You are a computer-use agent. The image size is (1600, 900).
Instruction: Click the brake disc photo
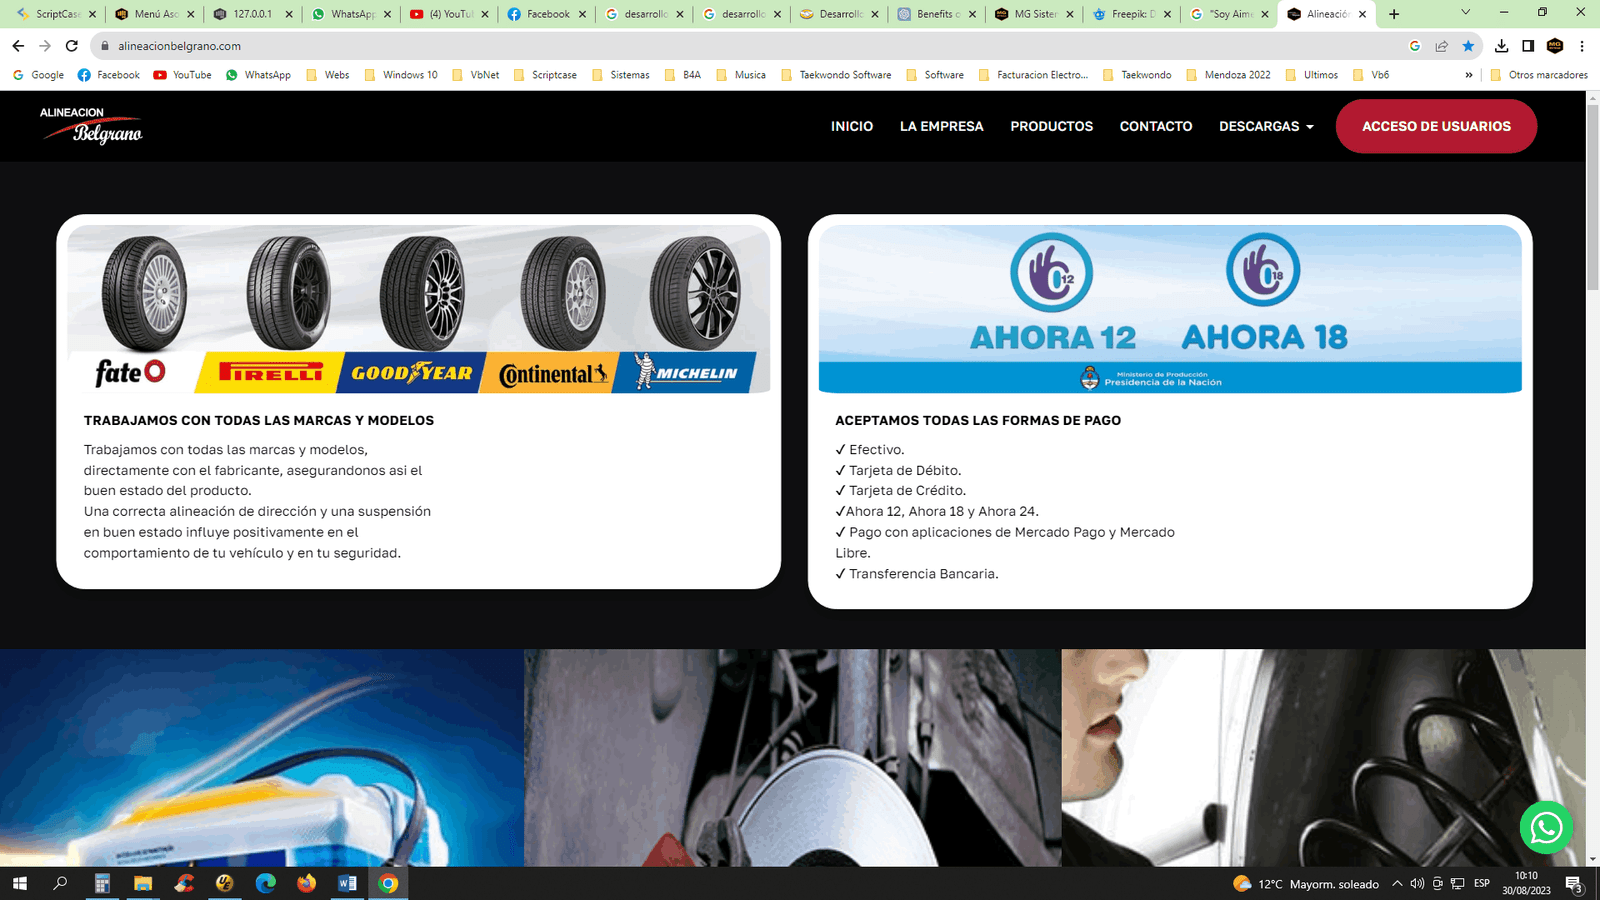point(792,758)
